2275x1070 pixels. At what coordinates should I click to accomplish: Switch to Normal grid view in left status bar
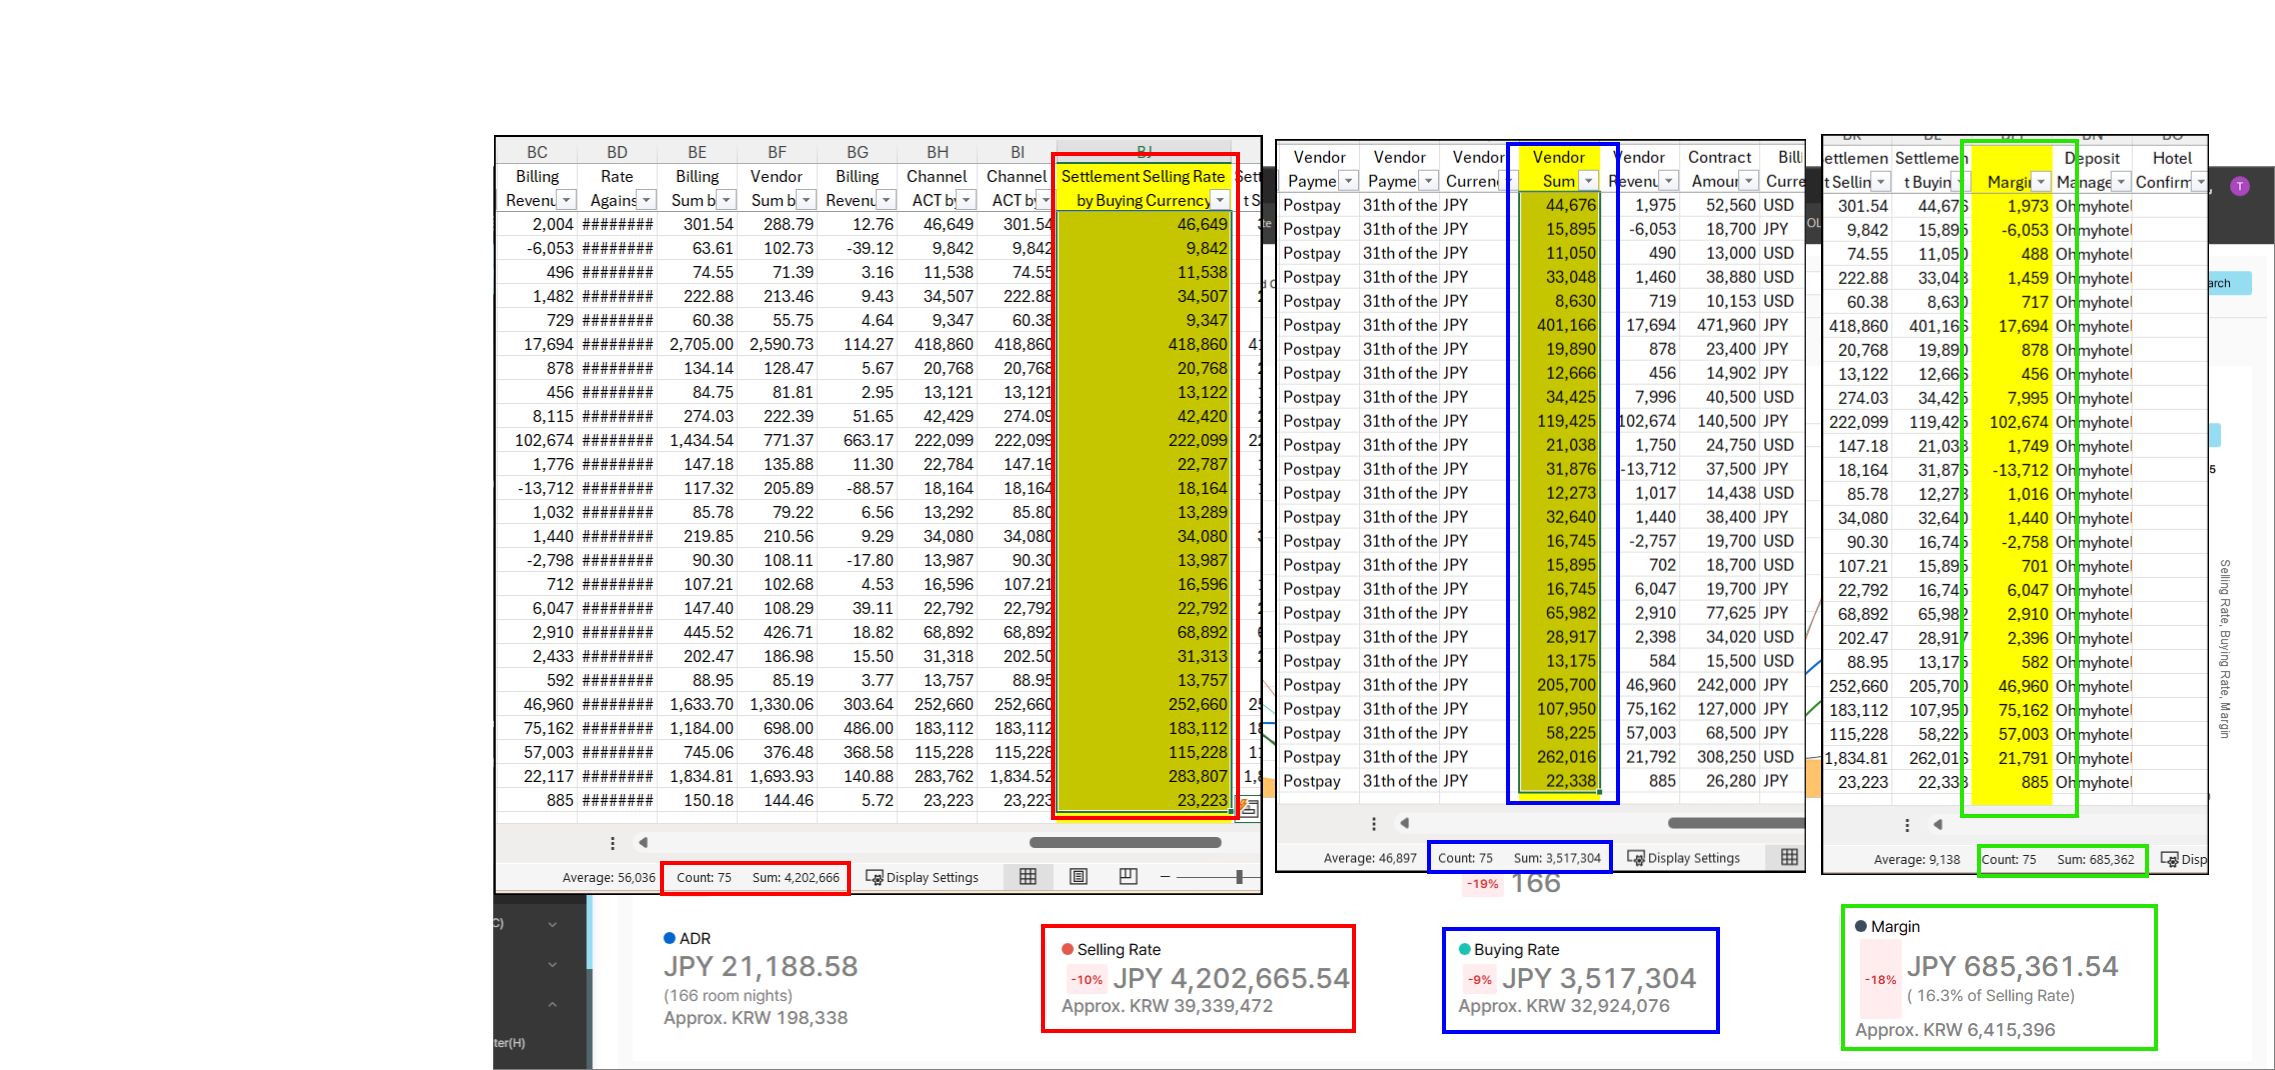[x=1027, y=877]
